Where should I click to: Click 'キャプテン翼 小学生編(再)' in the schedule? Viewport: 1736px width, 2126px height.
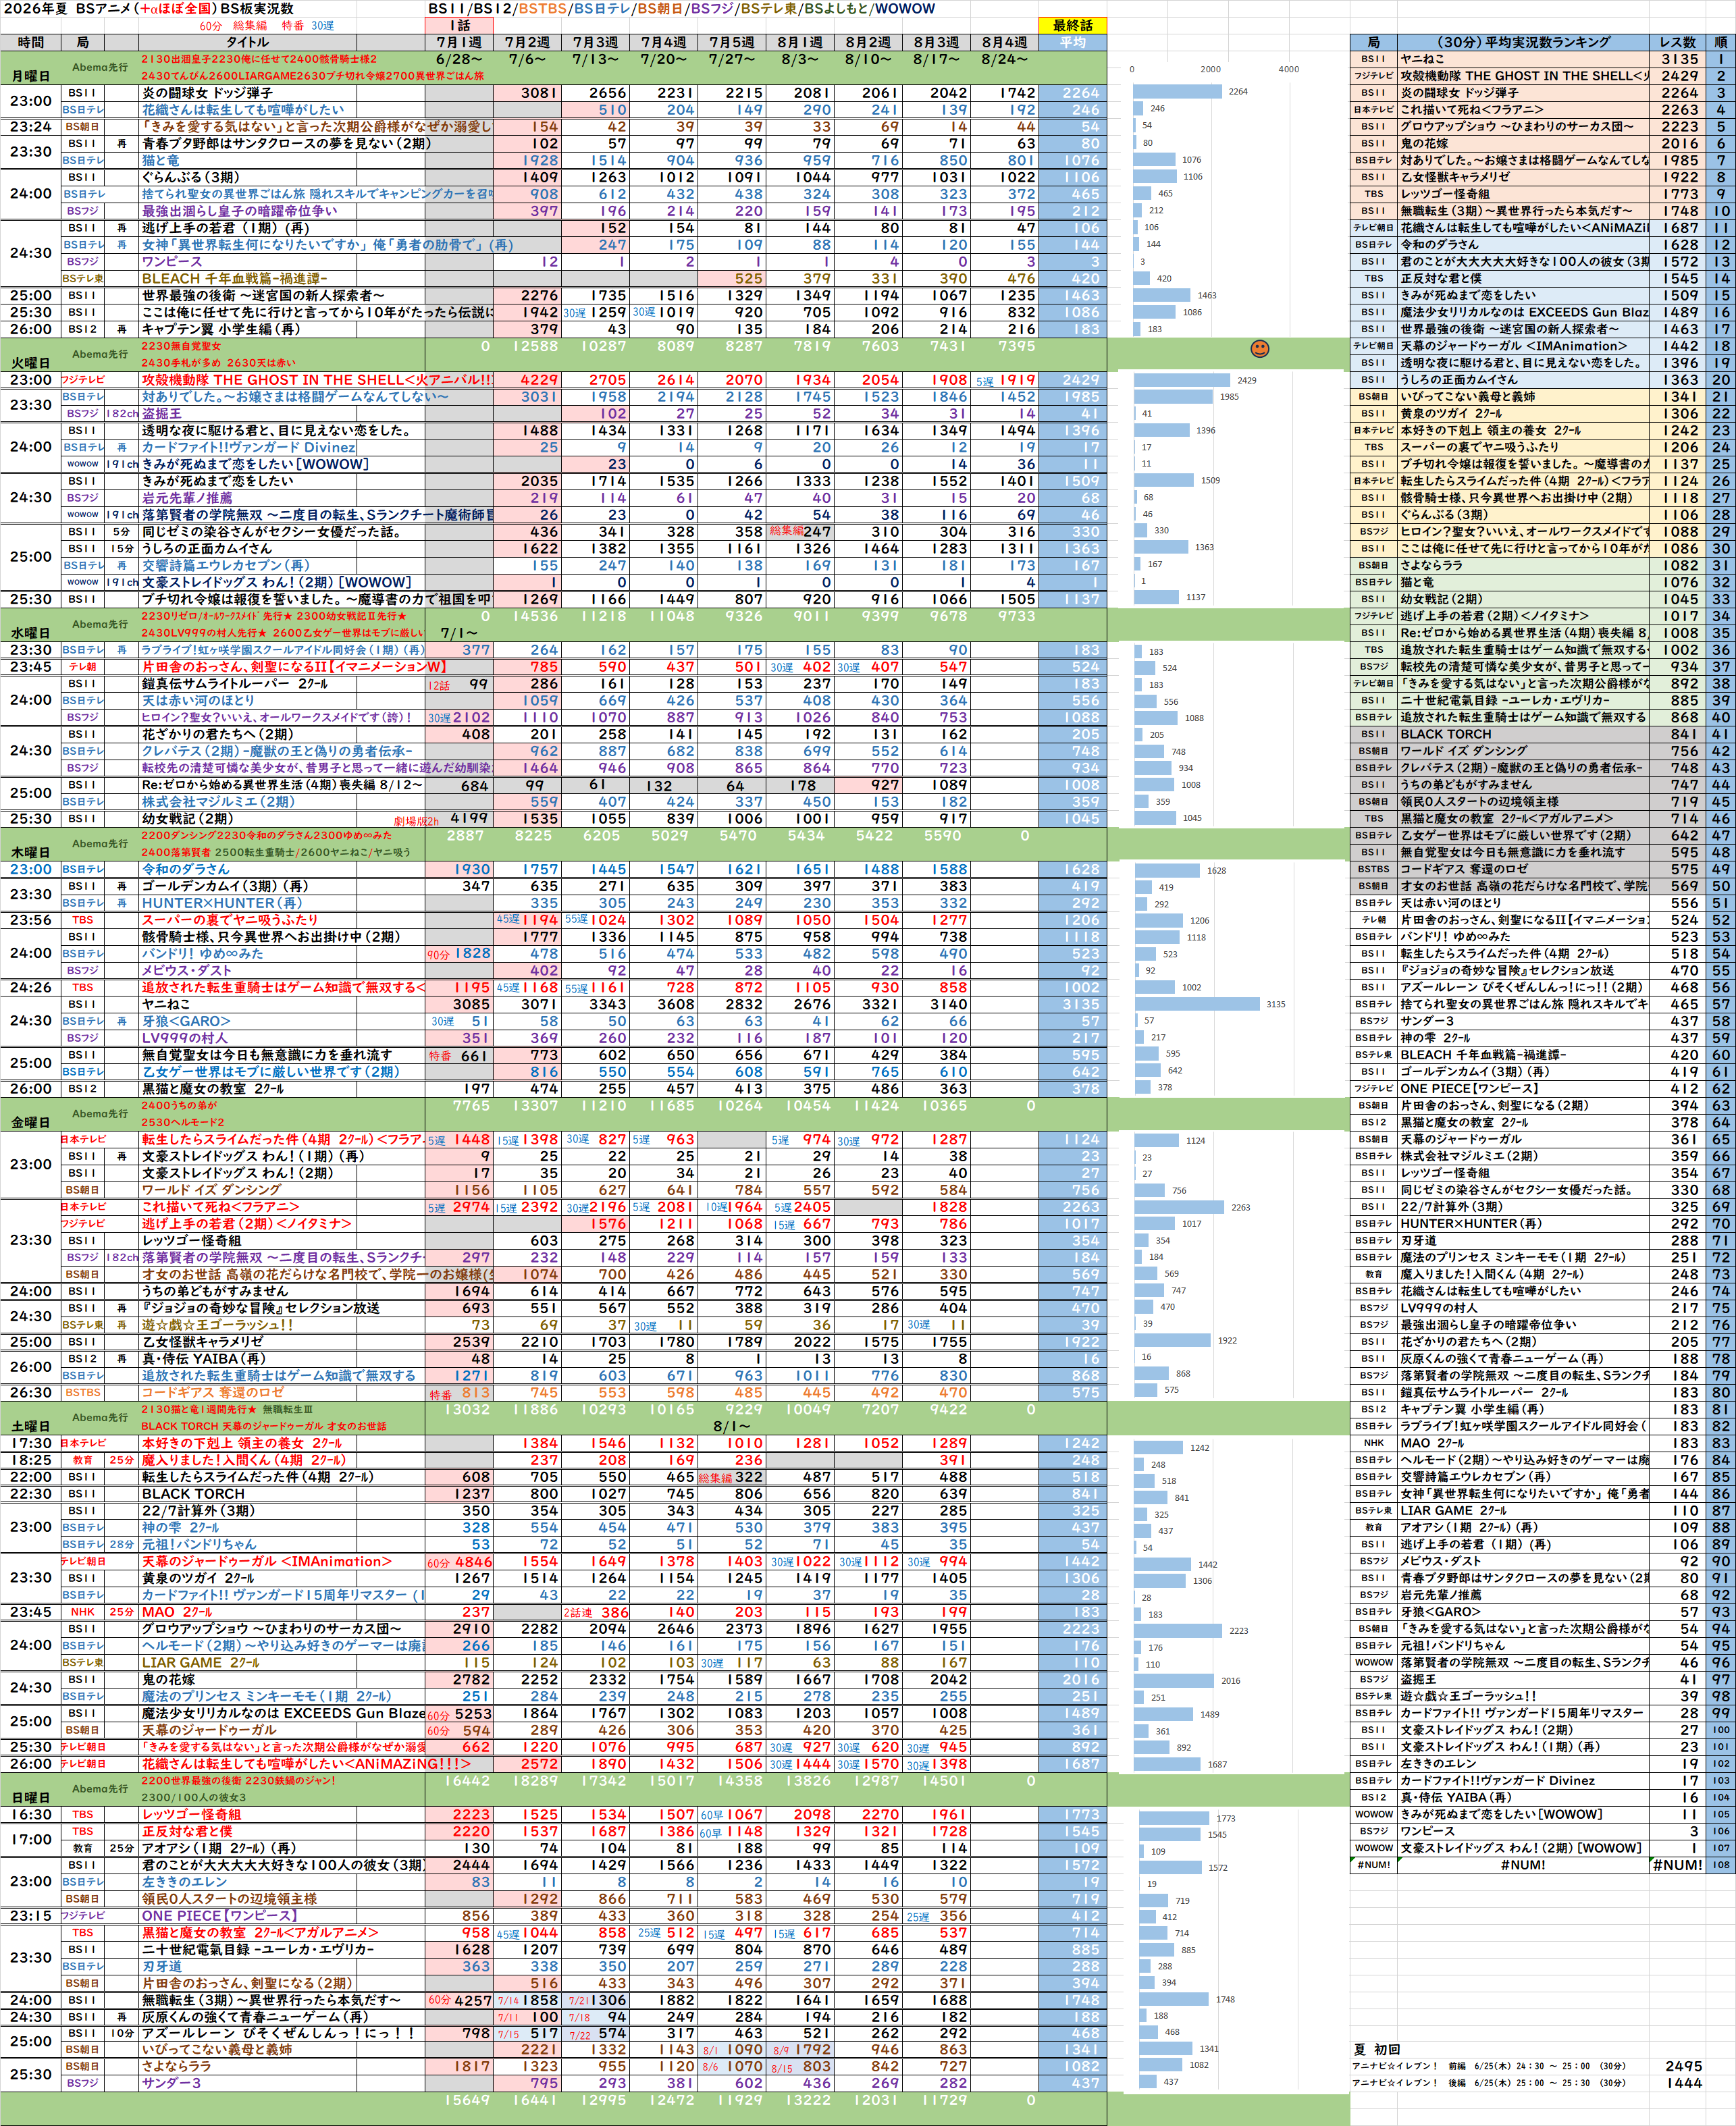tap(221, 329)
